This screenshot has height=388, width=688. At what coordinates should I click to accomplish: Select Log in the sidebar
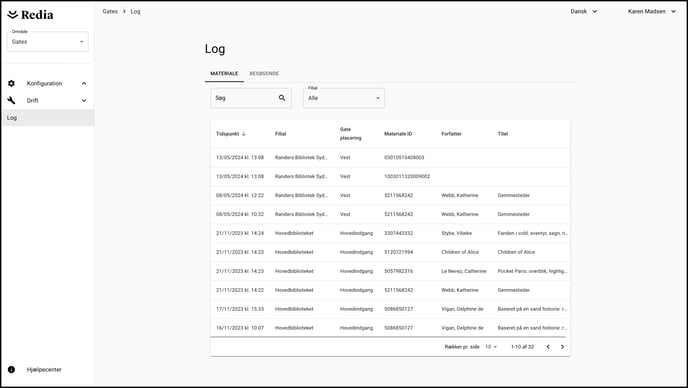click(48, 118)
